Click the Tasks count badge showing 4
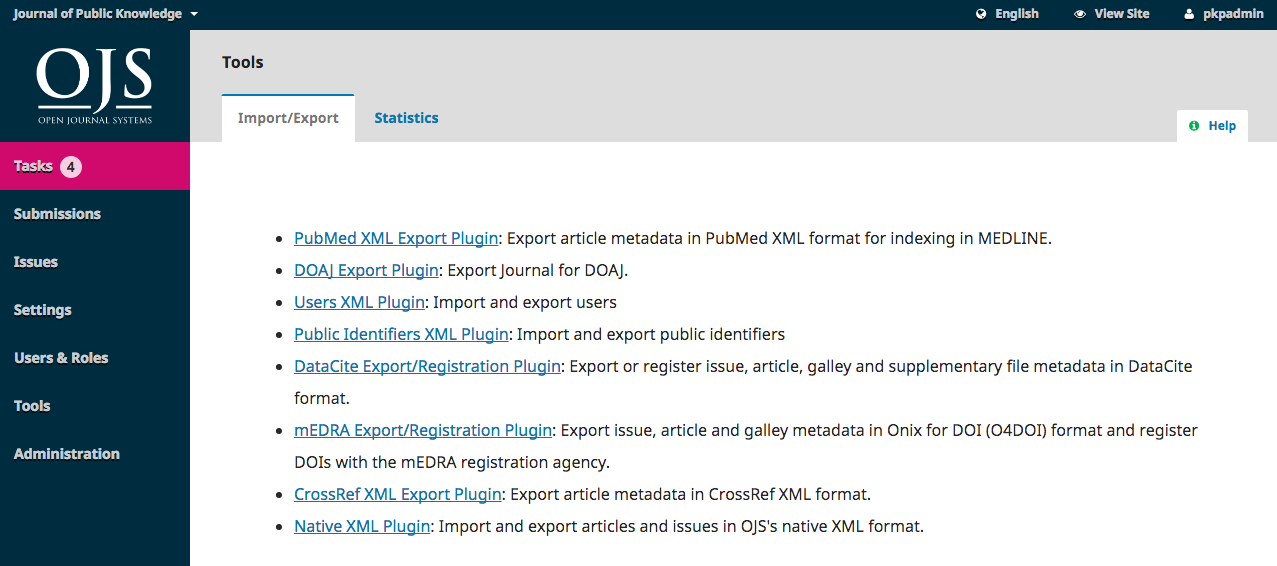Viewport: 1277px width, 566px height. tap(71, 166)
